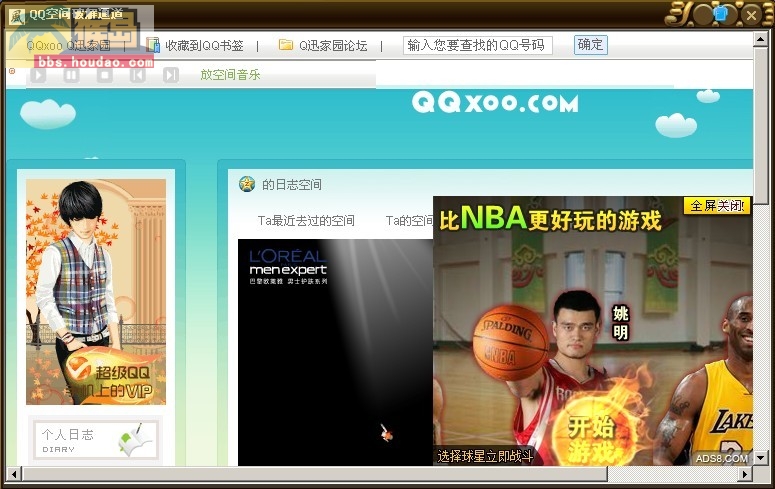
Task: Open the 个人日志 DIARY section
Action: (x=95, y=440)
